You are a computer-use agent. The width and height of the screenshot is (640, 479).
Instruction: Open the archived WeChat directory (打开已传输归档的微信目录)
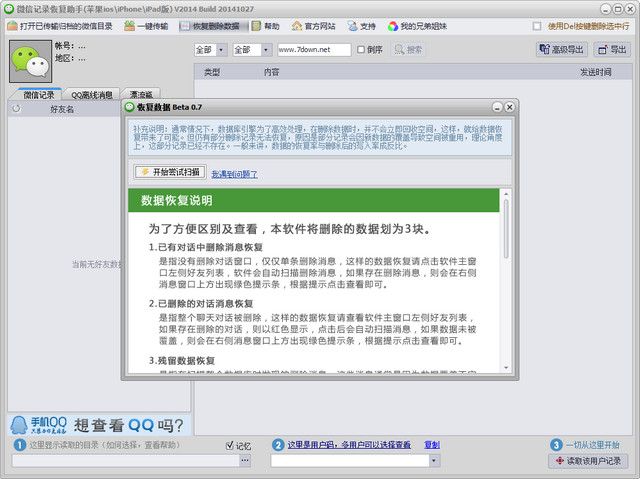[x=60, y=26]
